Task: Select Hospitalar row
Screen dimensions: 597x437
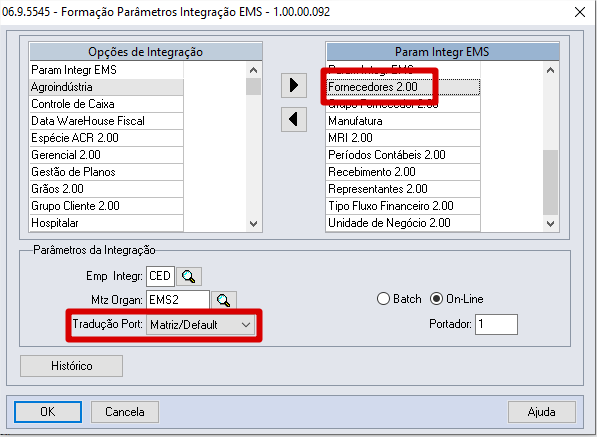Action: click(x=106, y=223)
